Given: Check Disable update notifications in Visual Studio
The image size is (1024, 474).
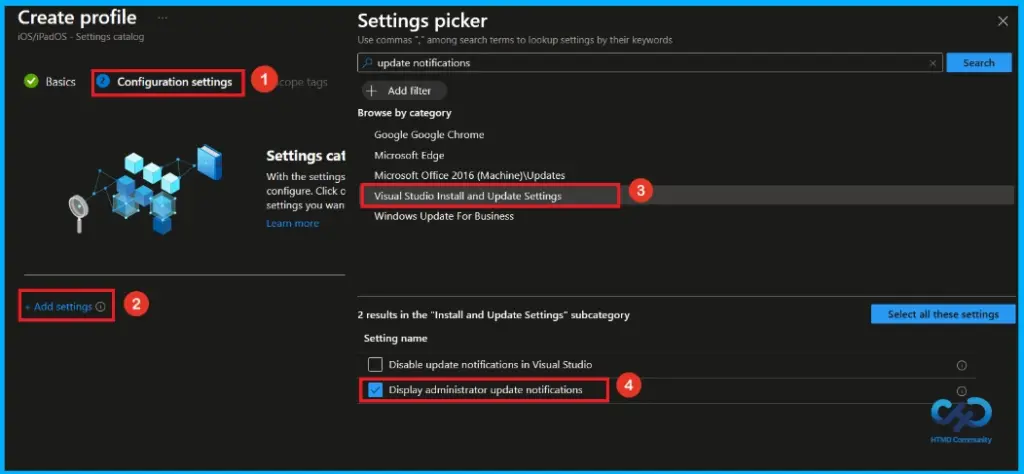Looking at the screenshot, I should pyautogui.click(x=375, y=364).
